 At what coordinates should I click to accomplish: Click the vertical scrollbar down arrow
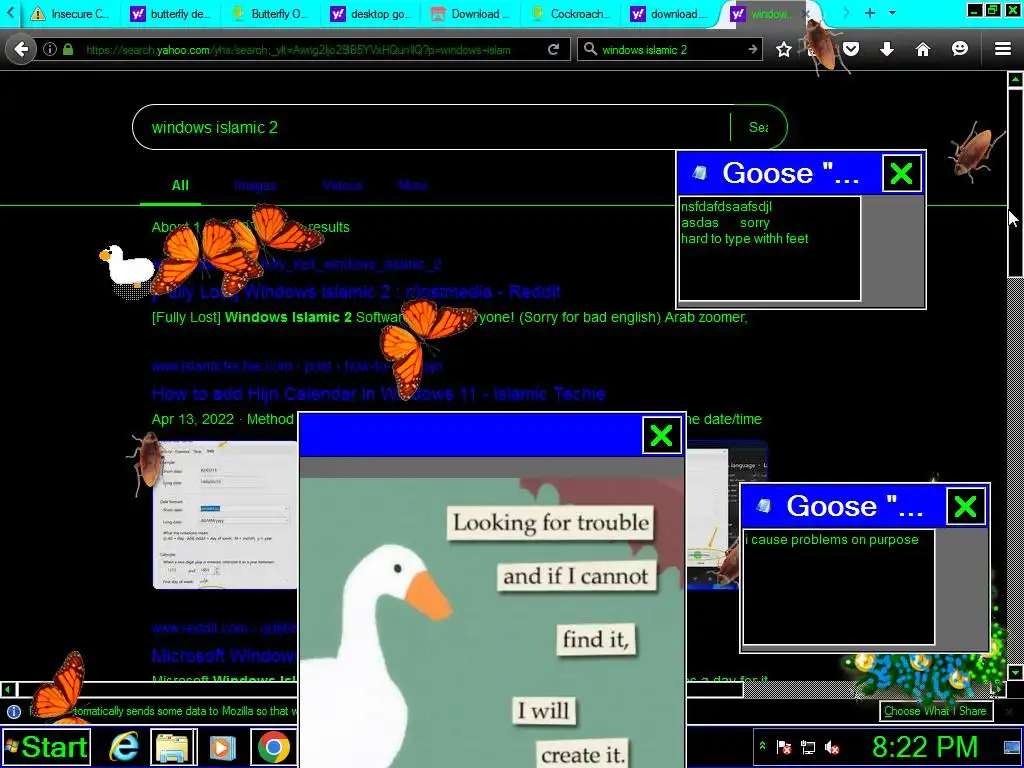tap(1015, 672)
